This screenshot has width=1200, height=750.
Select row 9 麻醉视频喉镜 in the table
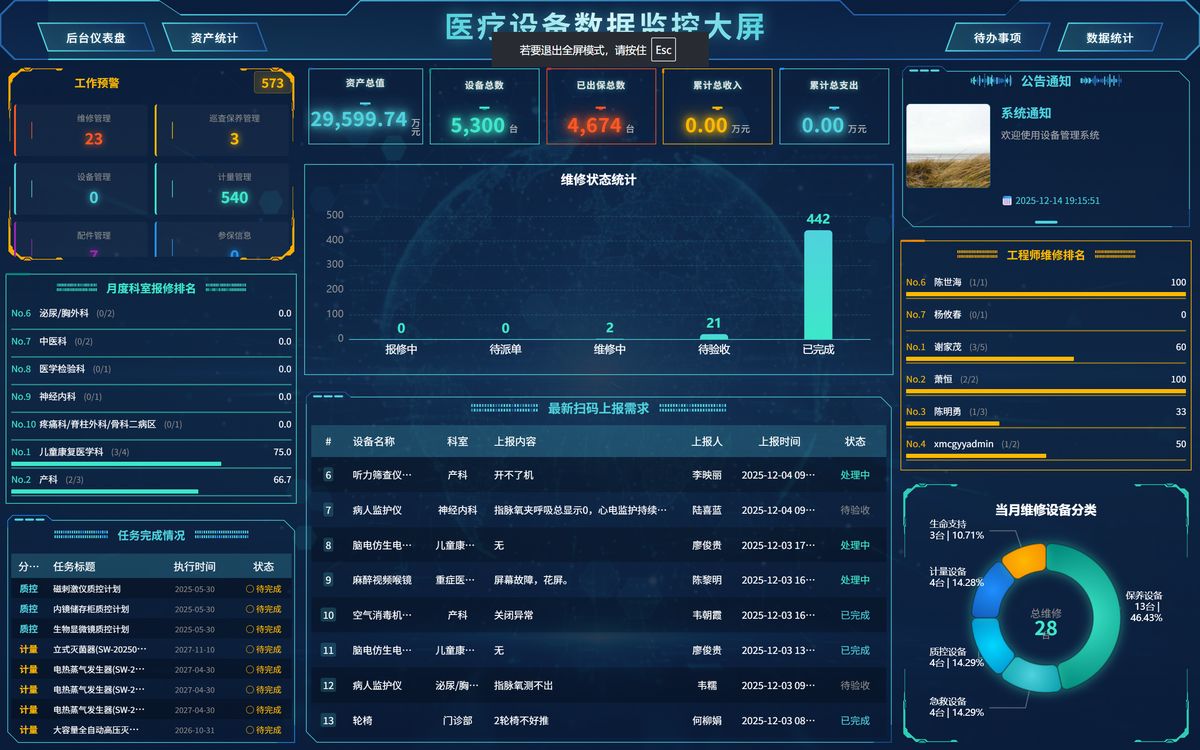(x=599, y=580)
